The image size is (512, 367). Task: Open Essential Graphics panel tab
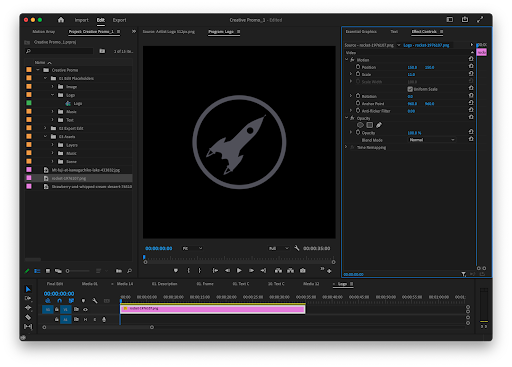point(361,32)
